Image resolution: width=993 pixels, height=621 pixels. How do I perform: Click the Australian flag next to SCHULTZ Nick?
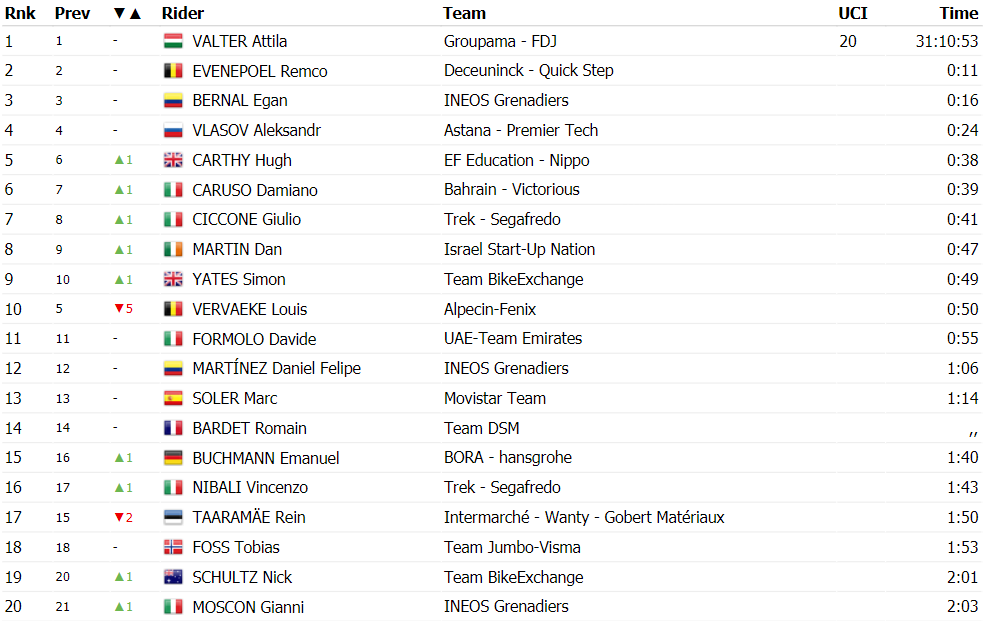(x=173, y=577)
